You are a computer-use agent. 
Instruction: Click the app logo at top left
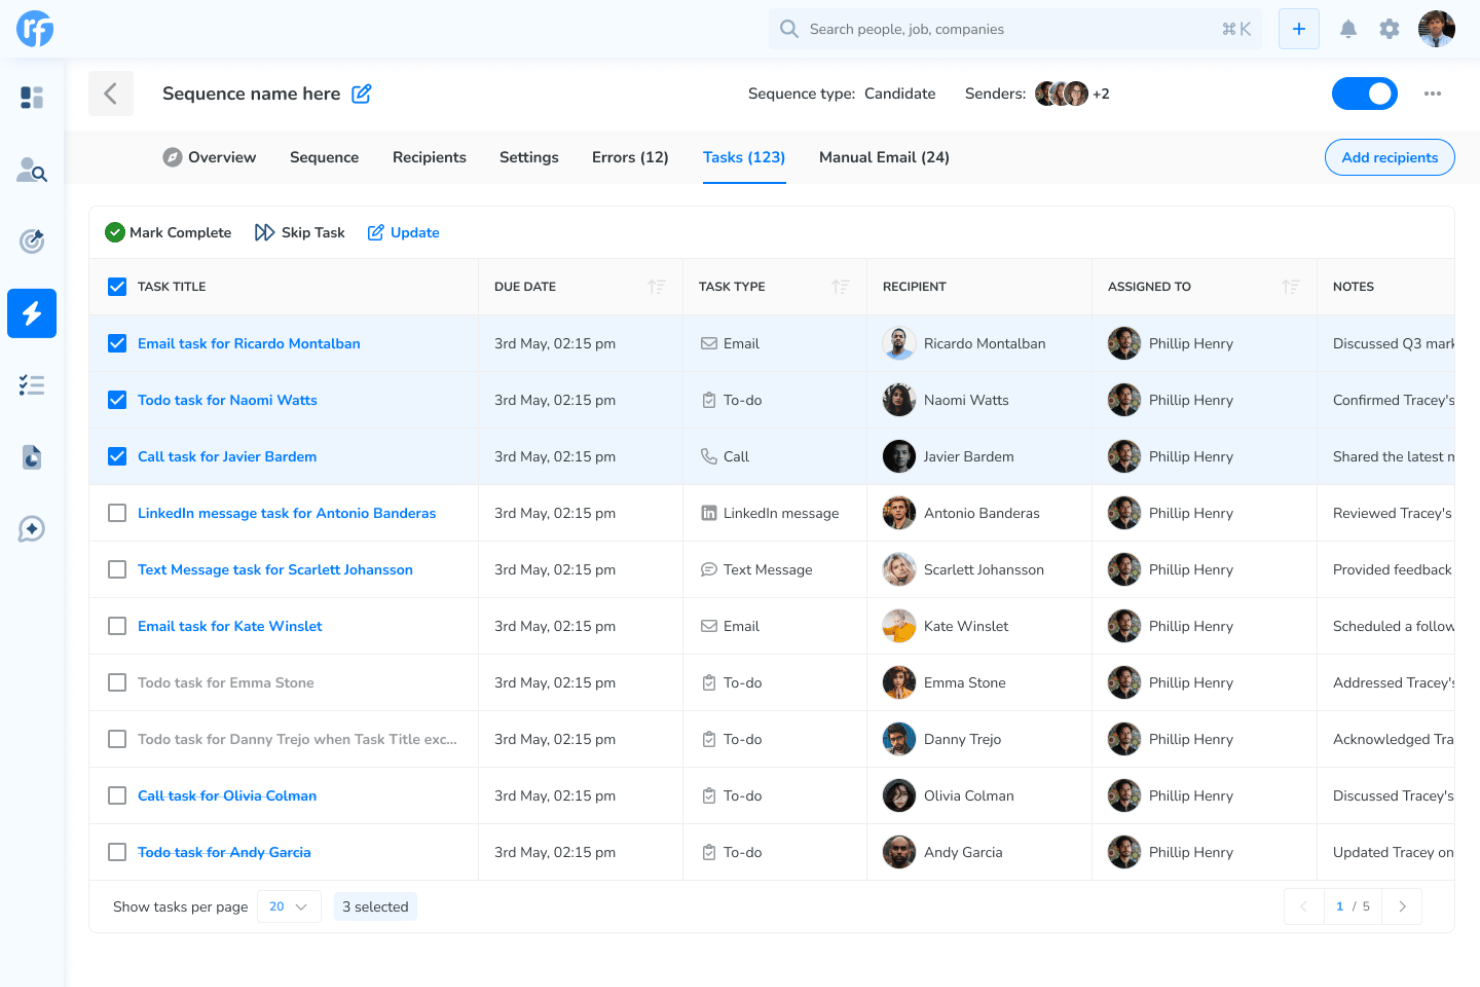click(35, 29)
